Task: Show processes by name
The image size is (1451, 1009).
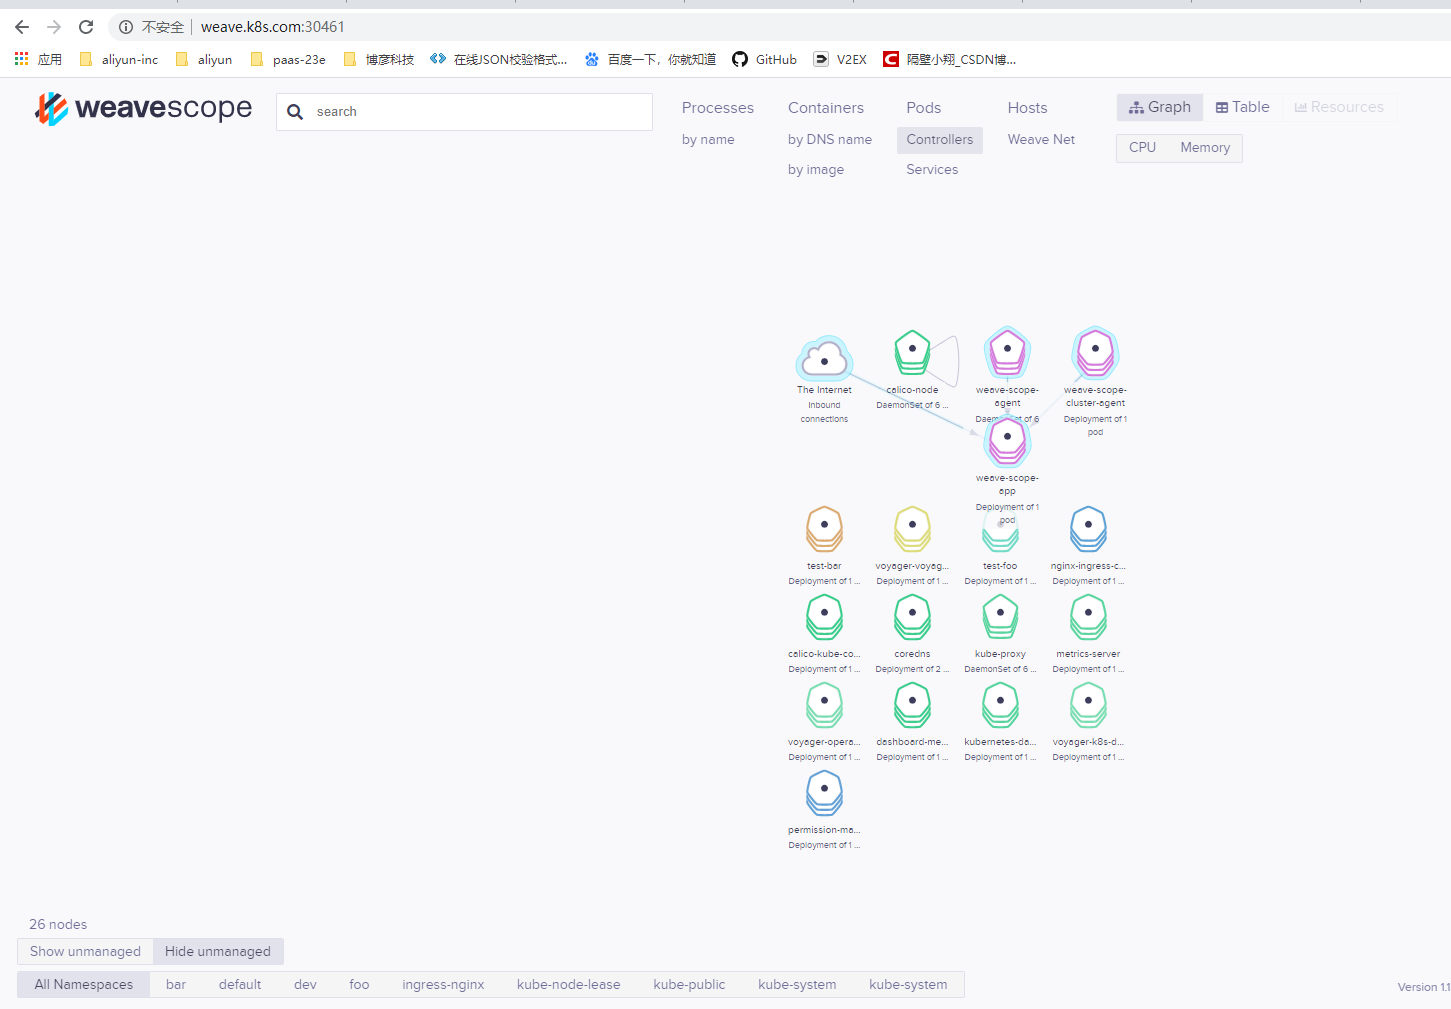Action: pyautogui.click(x=708, y=140)
